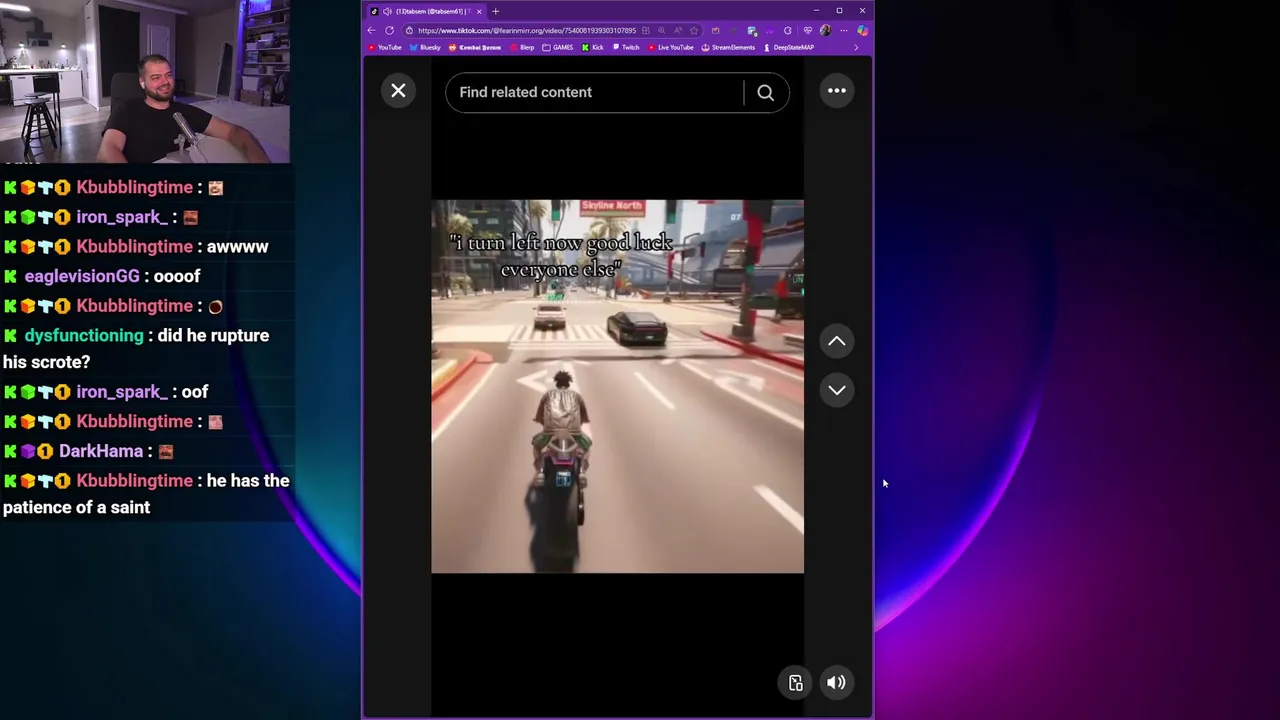Click the Find related content search field

[595, 92]
